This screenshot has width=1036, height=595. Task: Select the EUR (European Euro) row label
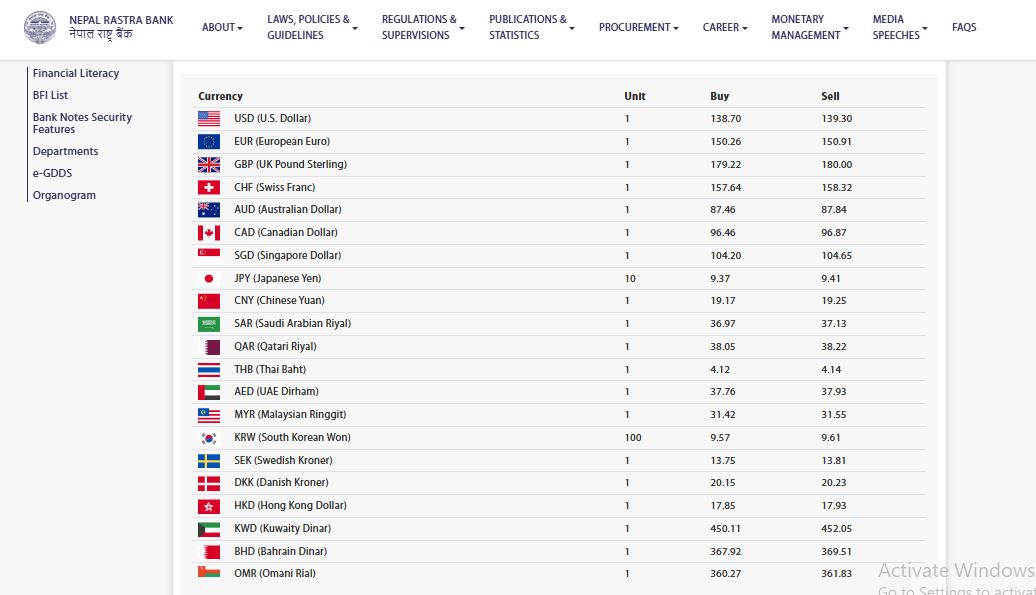pyautogui.click(x=281, y=141)
